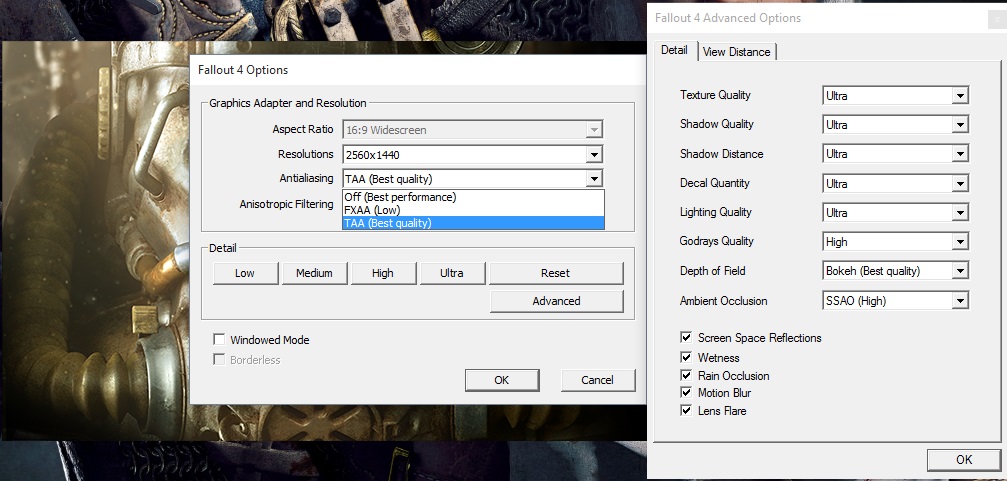Open the Aspect Ratio dropdown
The width and height of the screenshot is (1007, 481).
(x=473, y=130)
